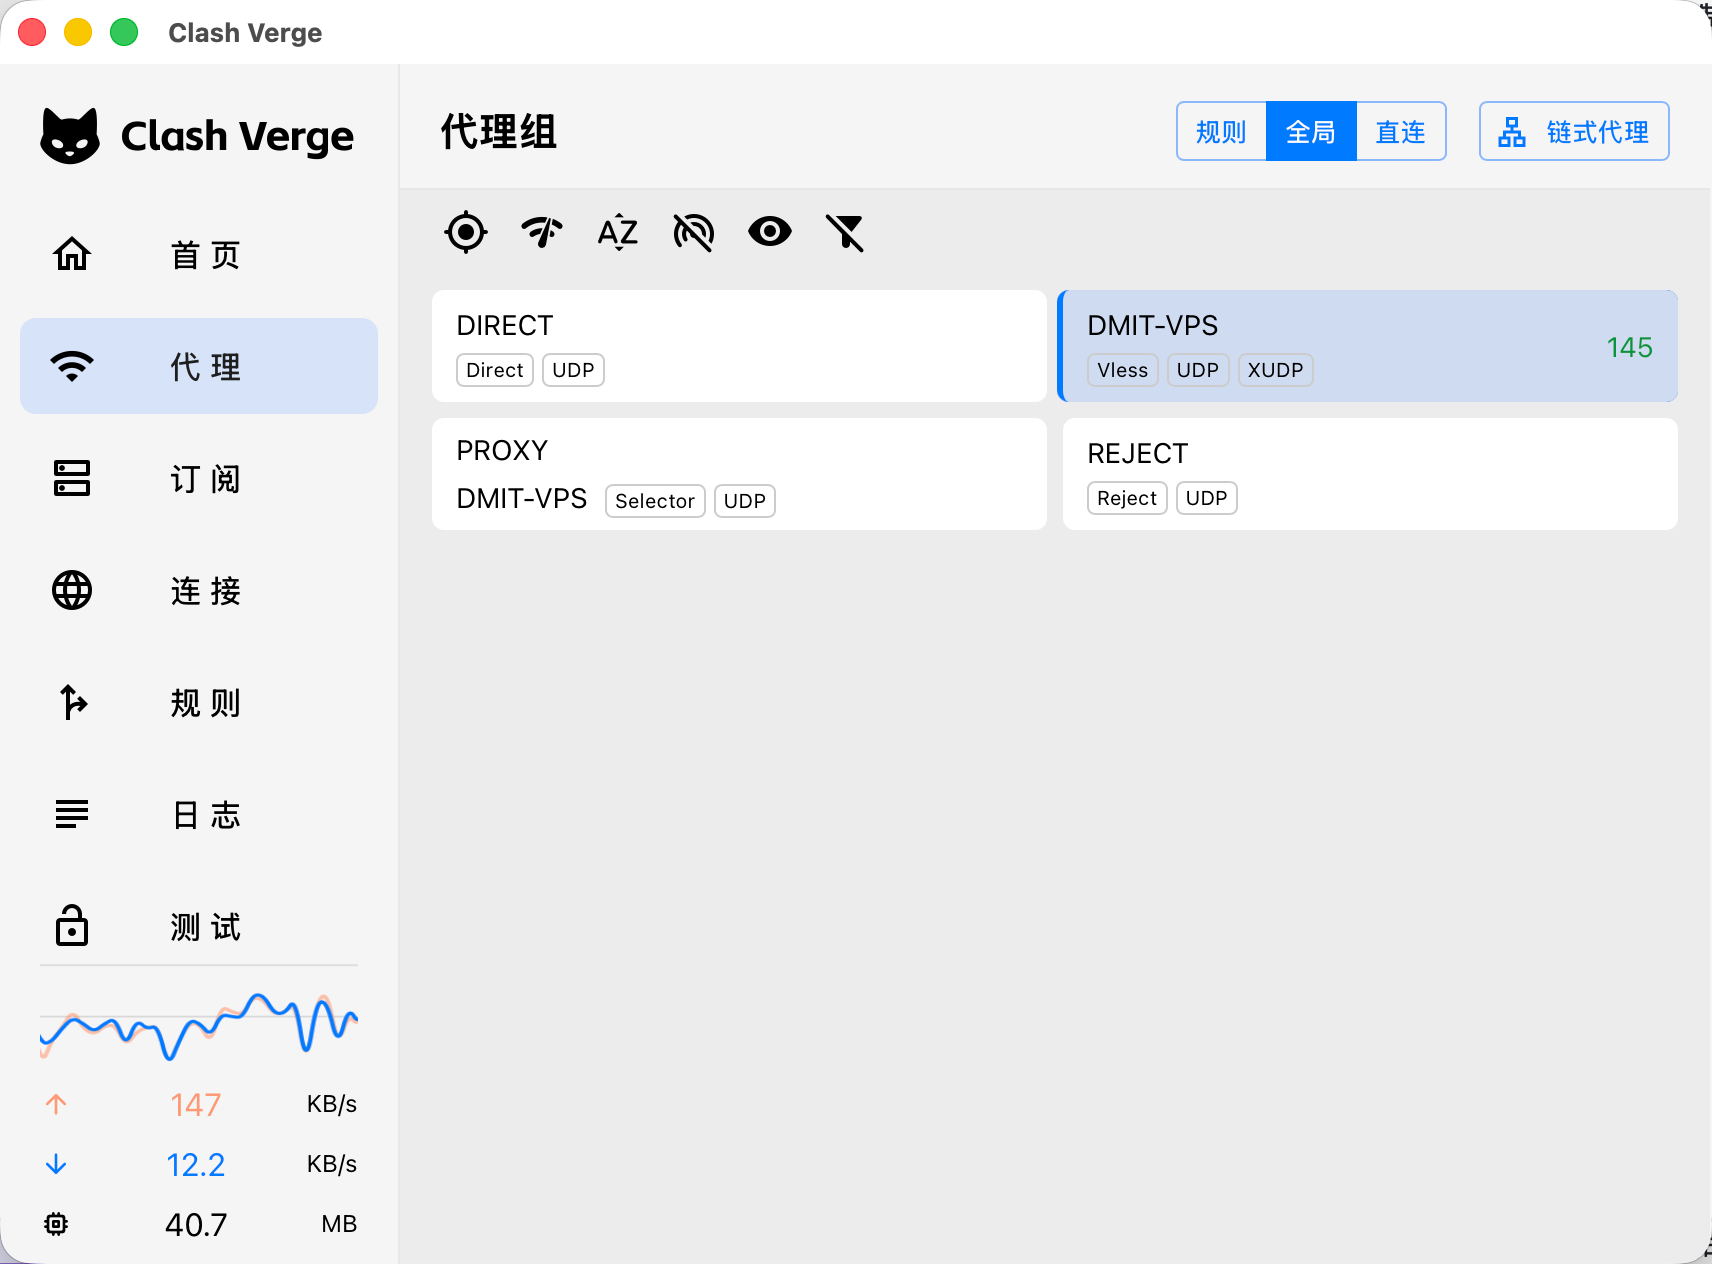Click the crossed-out signal delay-check icon
The image size is (1712, 1264).
pos(694,233)
